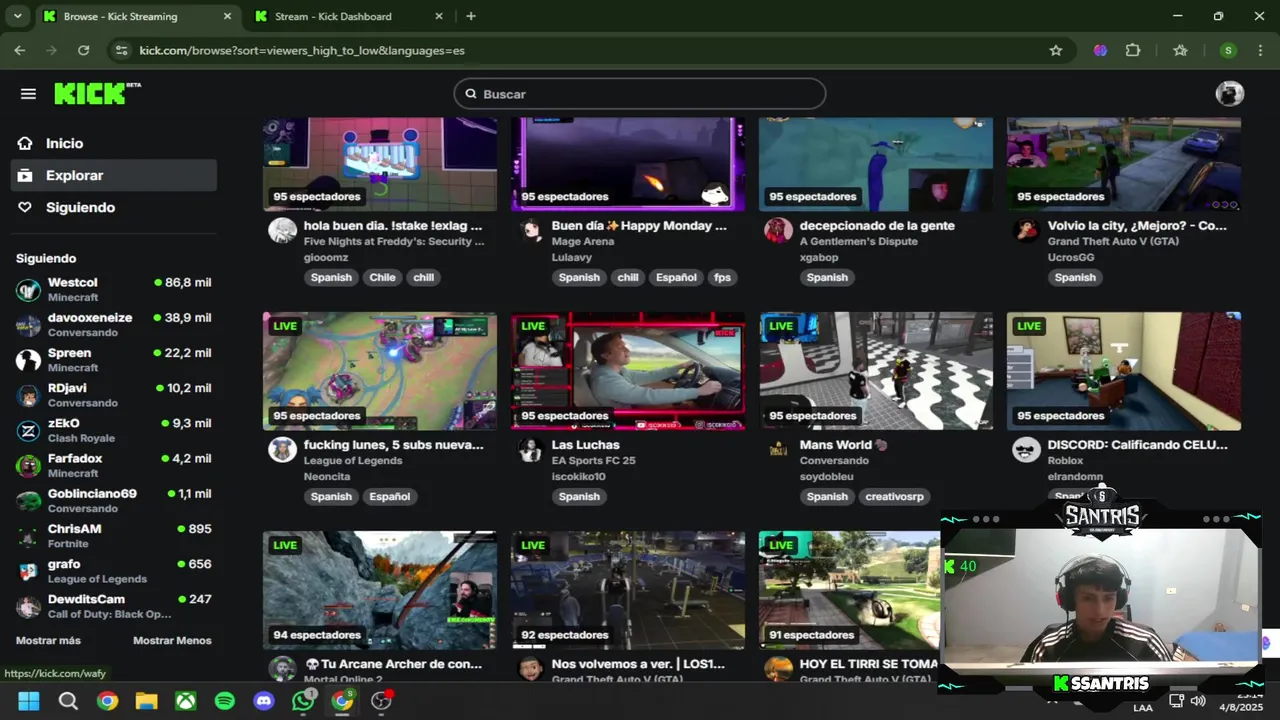Click iscokiko10 channel name

point(579,477)
